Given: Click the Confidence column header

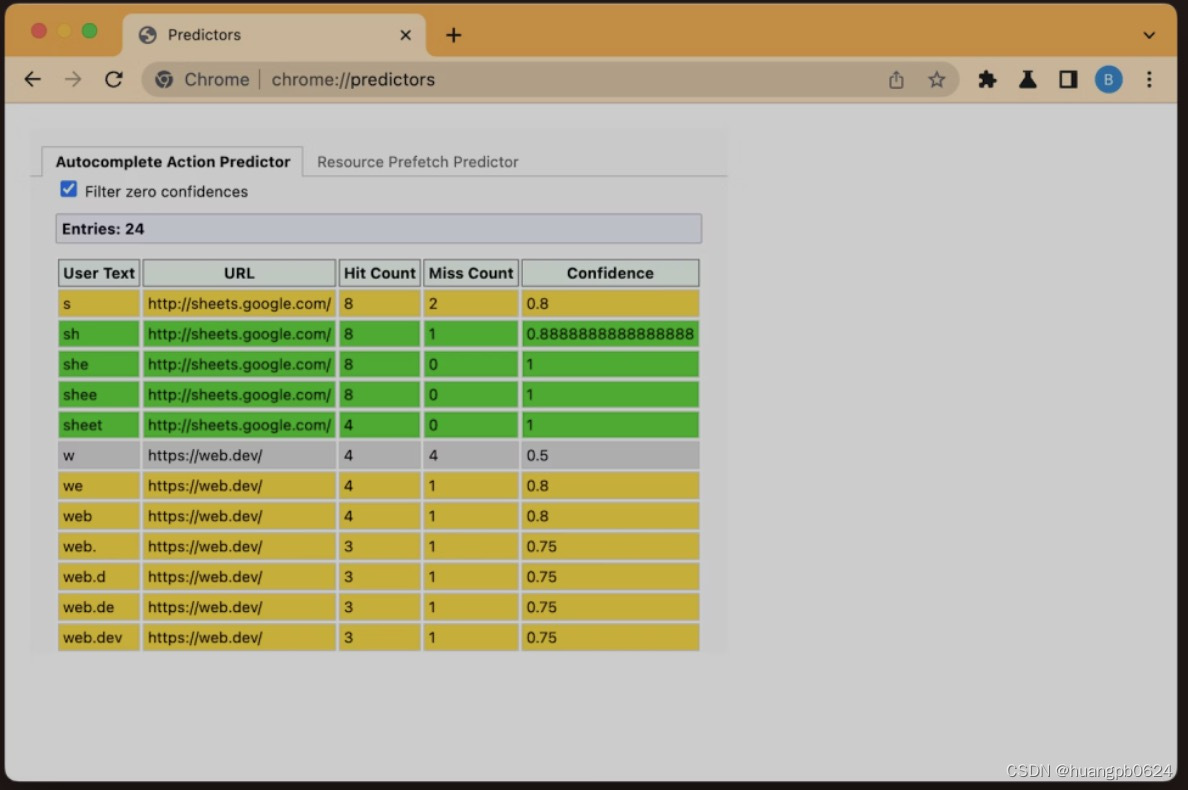Looking at the screenshot, I should click(x=610, y=273).
